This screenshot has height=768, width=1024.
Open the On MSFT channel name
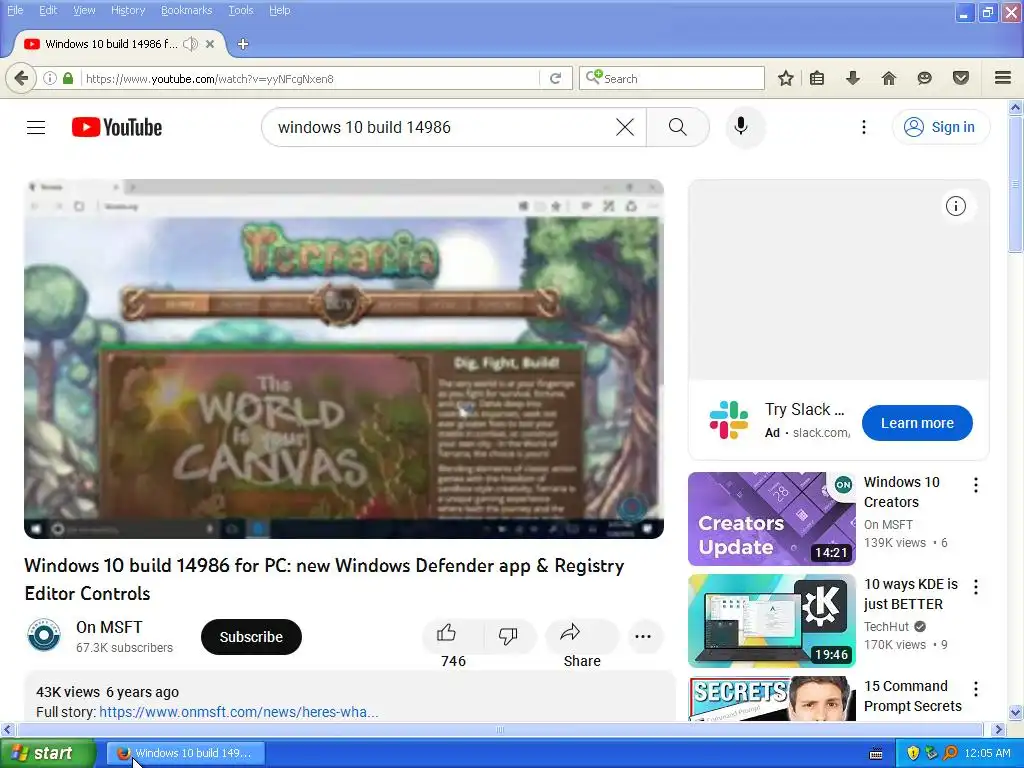[x=109, y=627]
